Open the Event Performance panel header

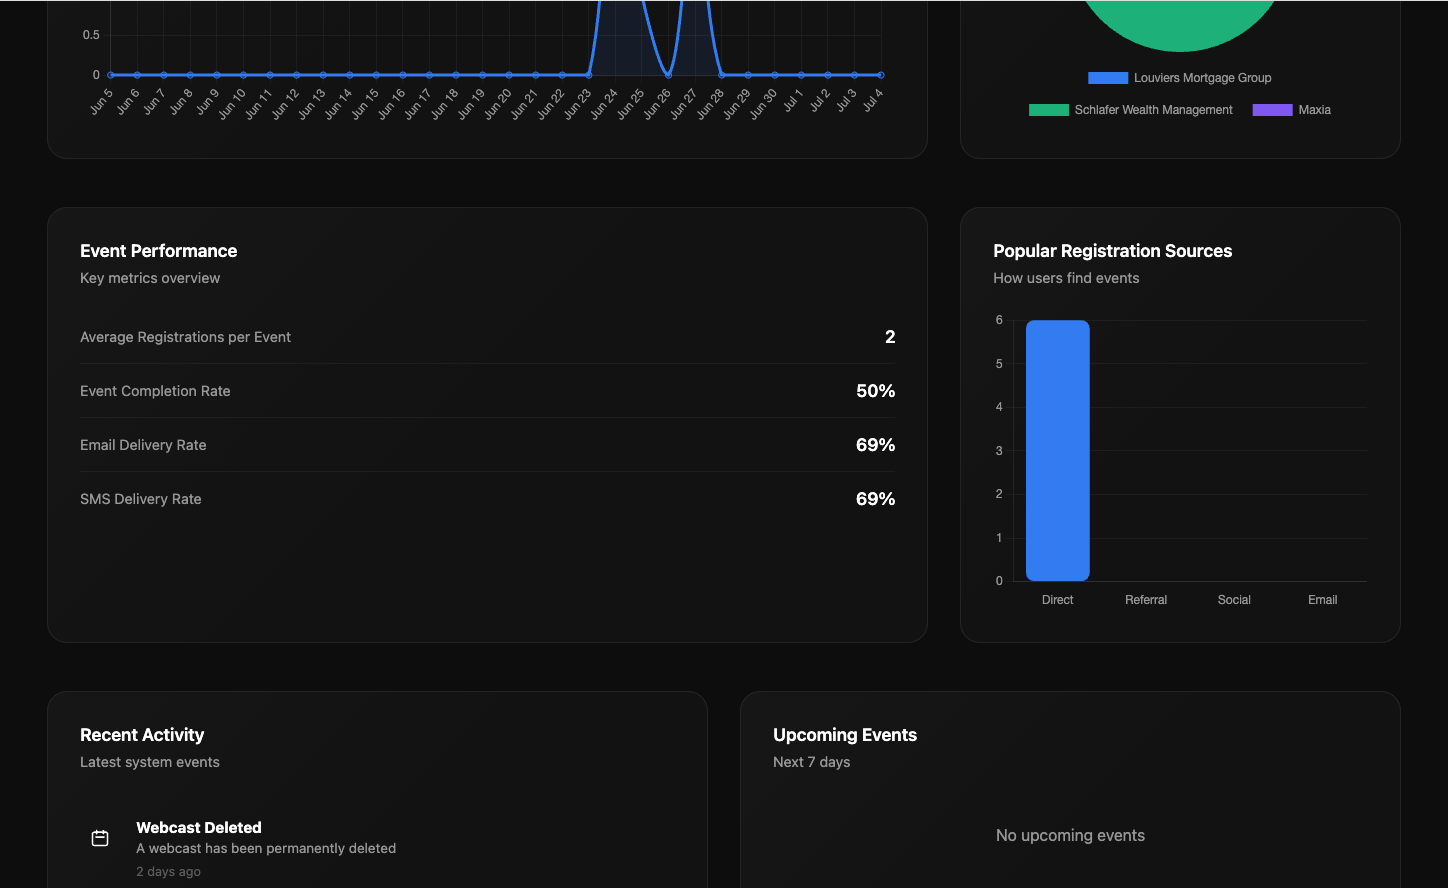pos(158,250)
